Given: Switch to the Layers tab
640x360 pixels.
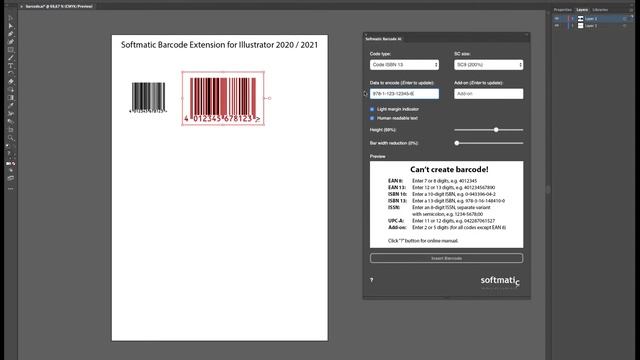Looking at the screenshot, I should [x=582, y=10].
